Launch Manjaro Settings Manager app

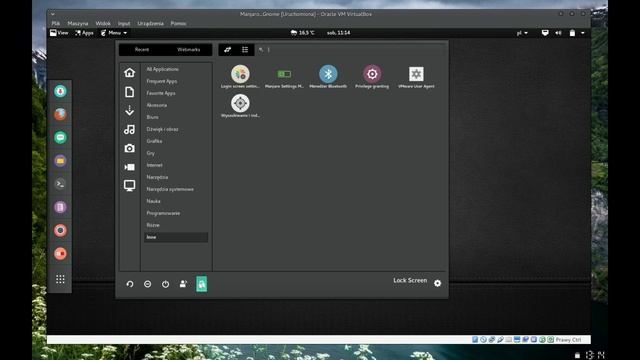(x=284, y=76)
